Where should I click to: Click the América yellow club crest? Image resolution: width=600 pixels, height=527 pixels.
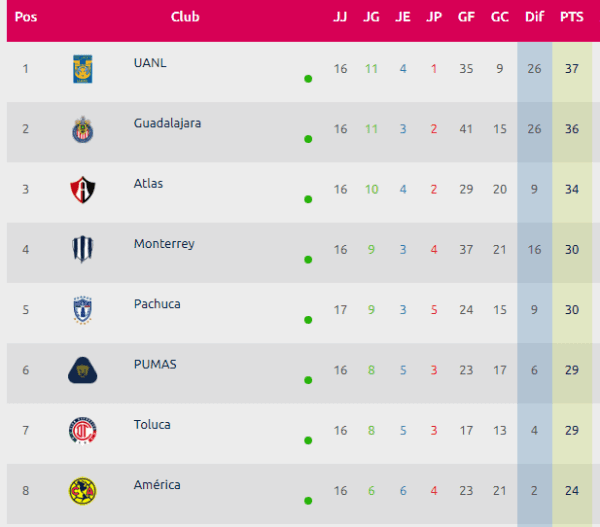tap(83, 491)
